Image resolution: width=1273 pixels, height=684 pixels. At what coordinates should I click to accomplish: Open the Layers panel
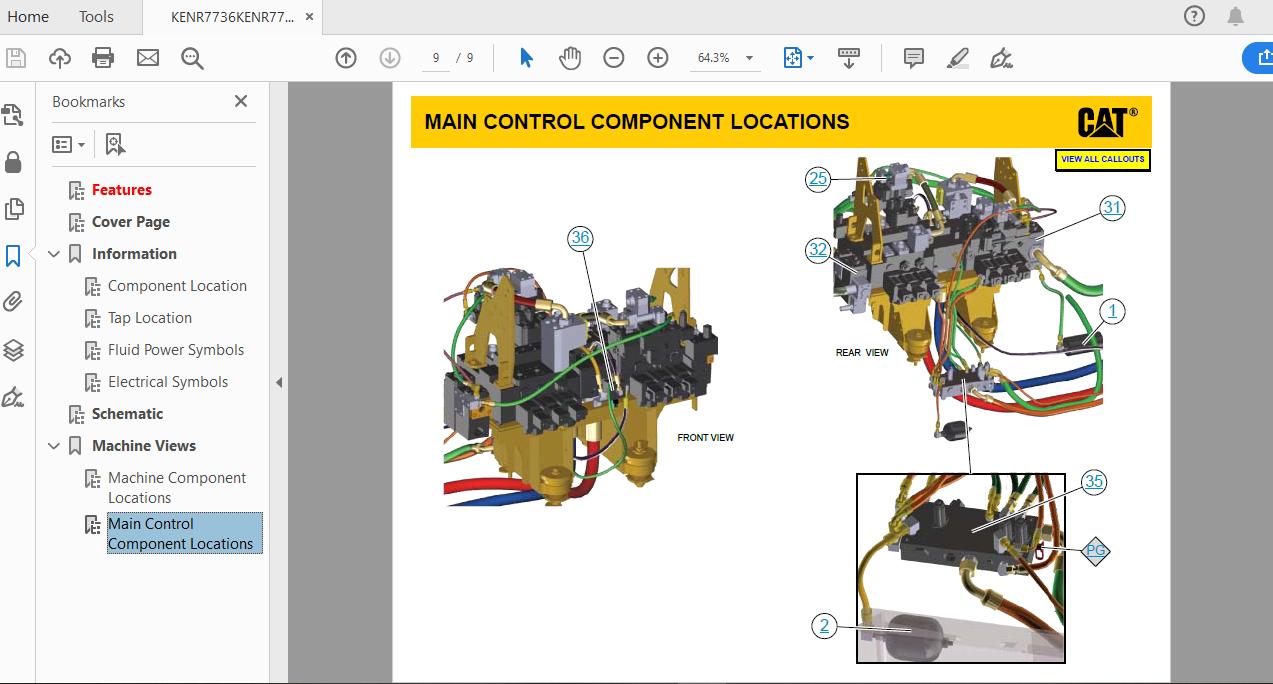tap(13, 349)
